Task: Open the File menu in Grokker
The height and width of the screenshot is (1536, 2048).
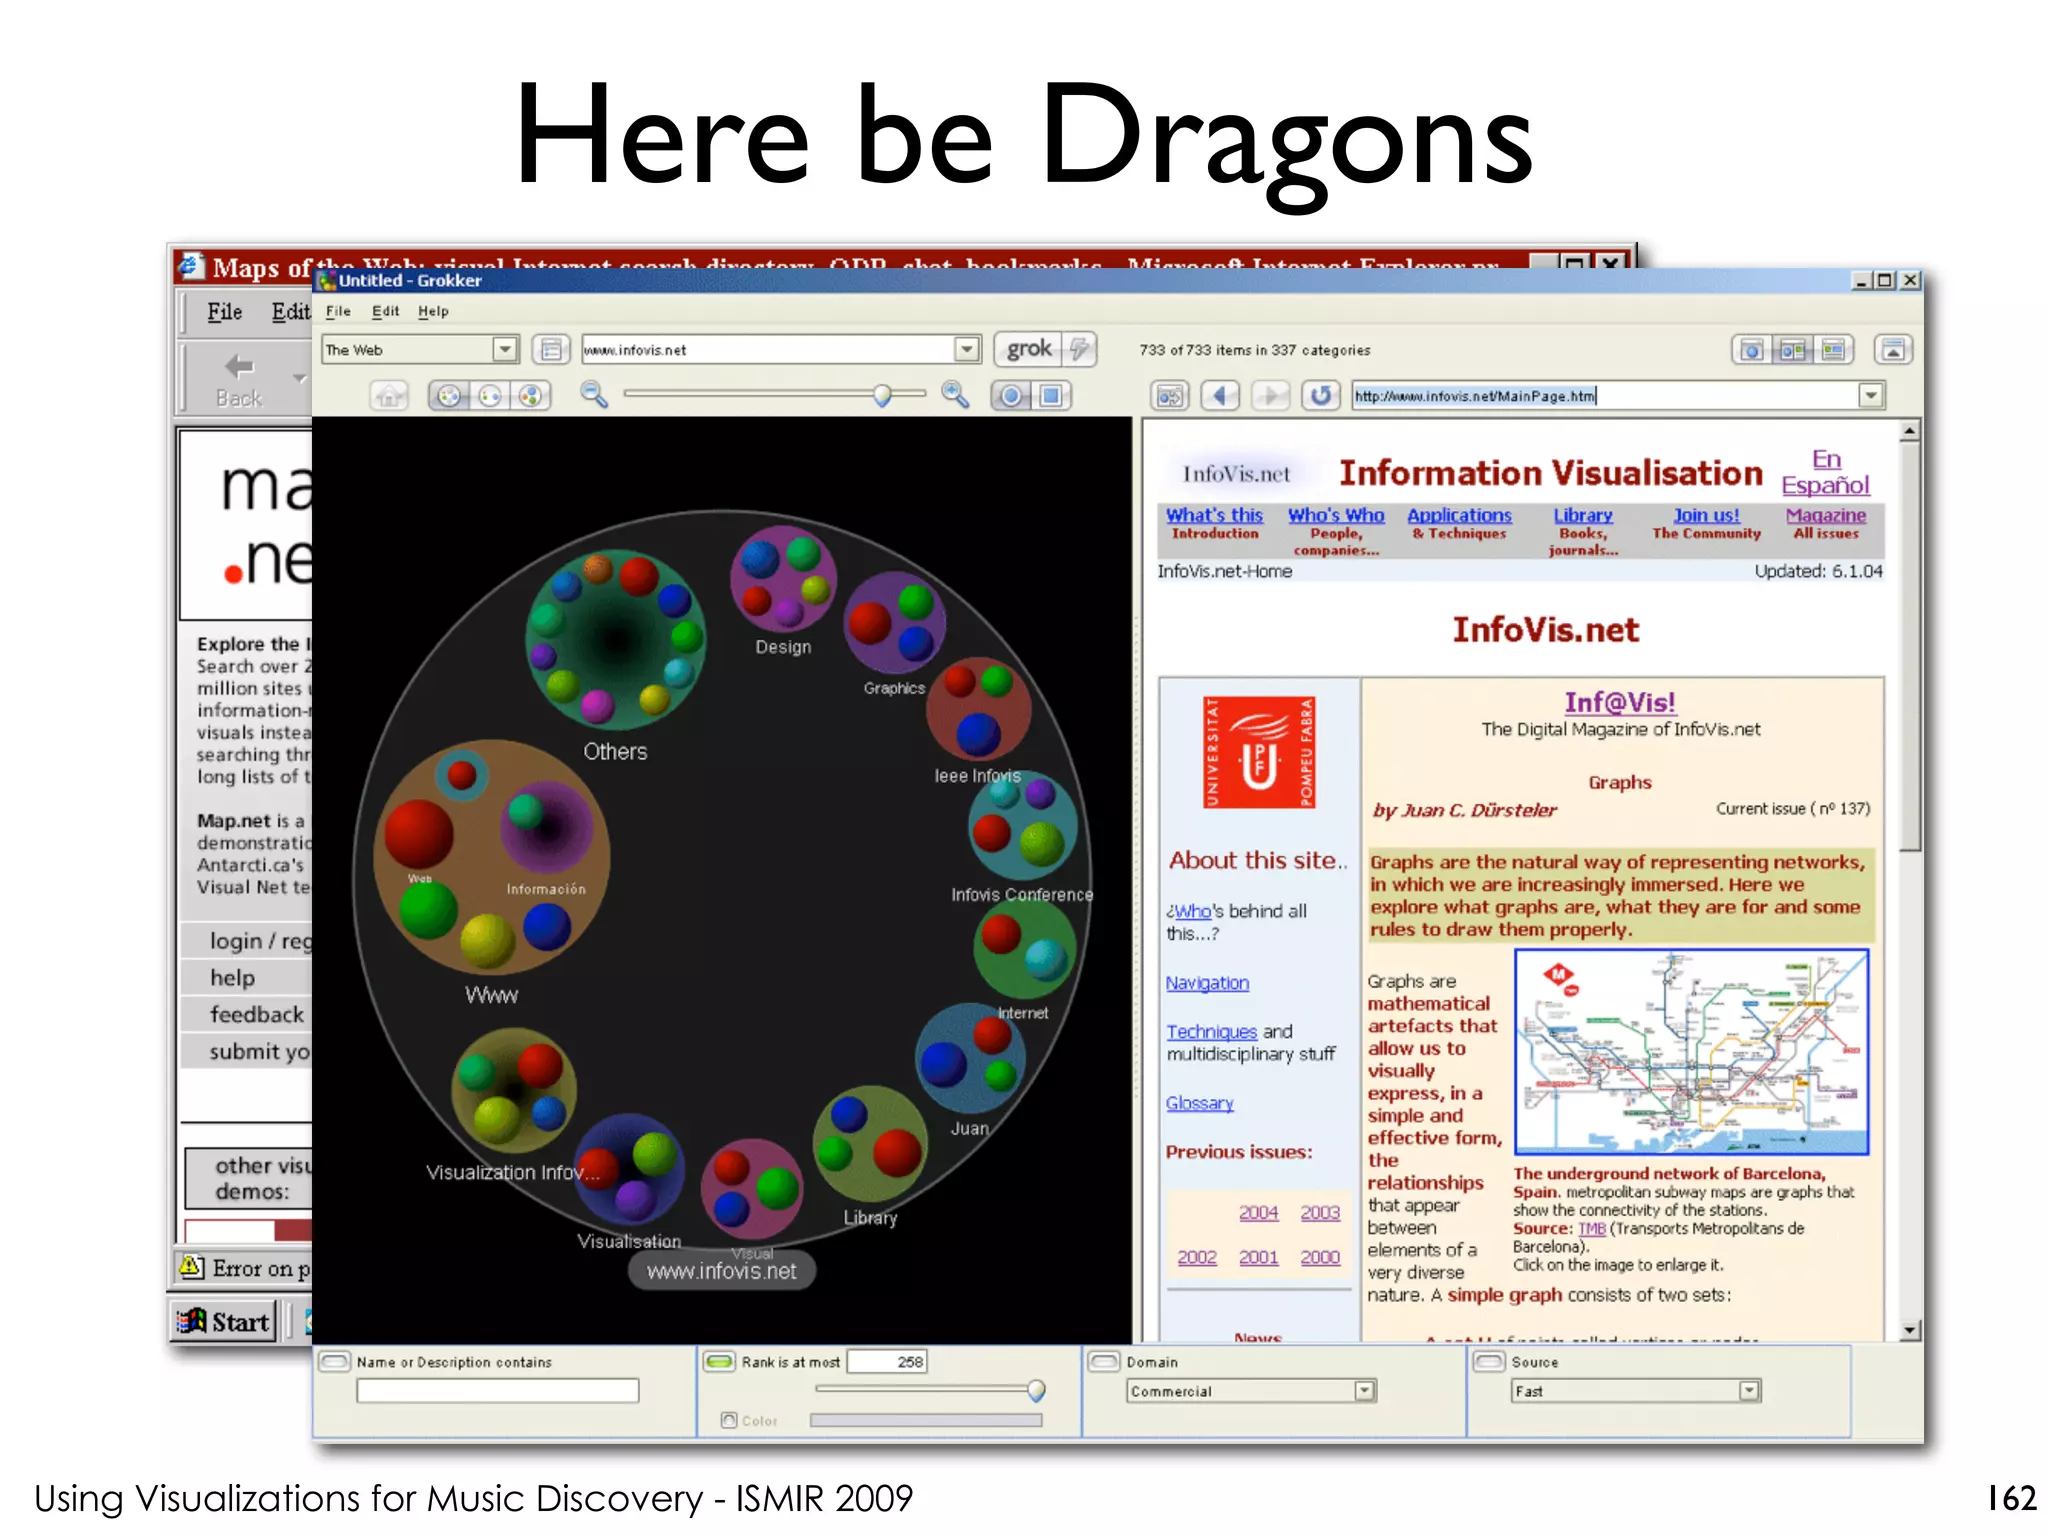Action: (x=338, y=311)
